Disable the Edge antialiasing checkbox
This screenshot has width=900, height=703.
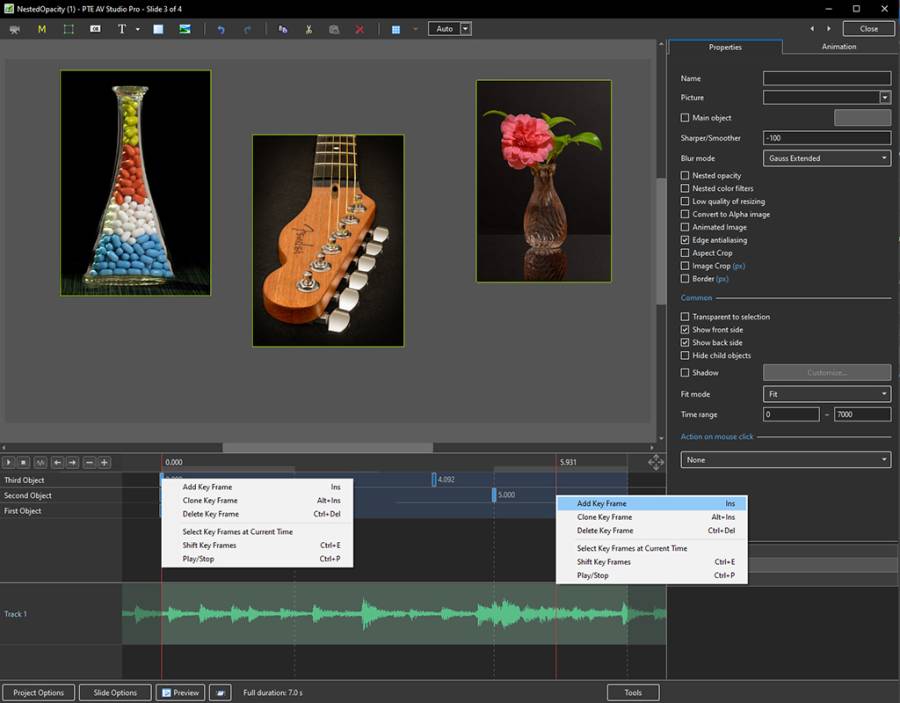(x=685, y=241)
